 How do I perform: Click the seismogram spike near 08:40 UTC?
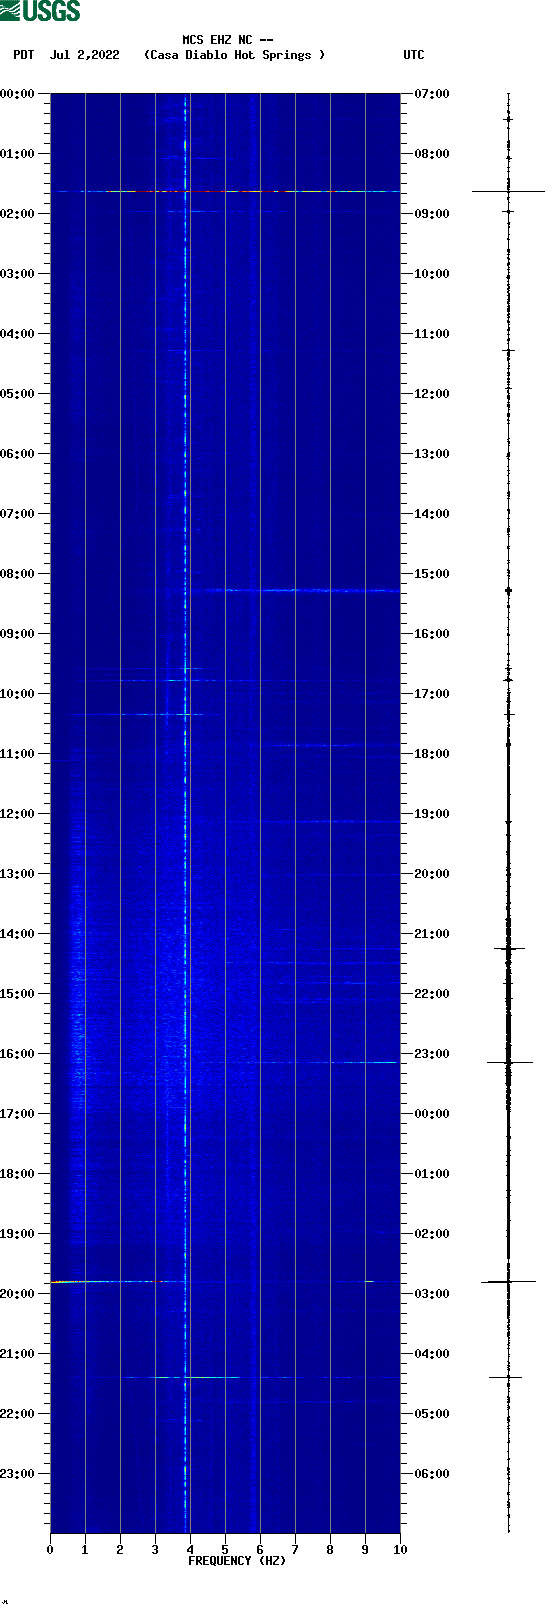pyautogui.click(x=508, y=191)
